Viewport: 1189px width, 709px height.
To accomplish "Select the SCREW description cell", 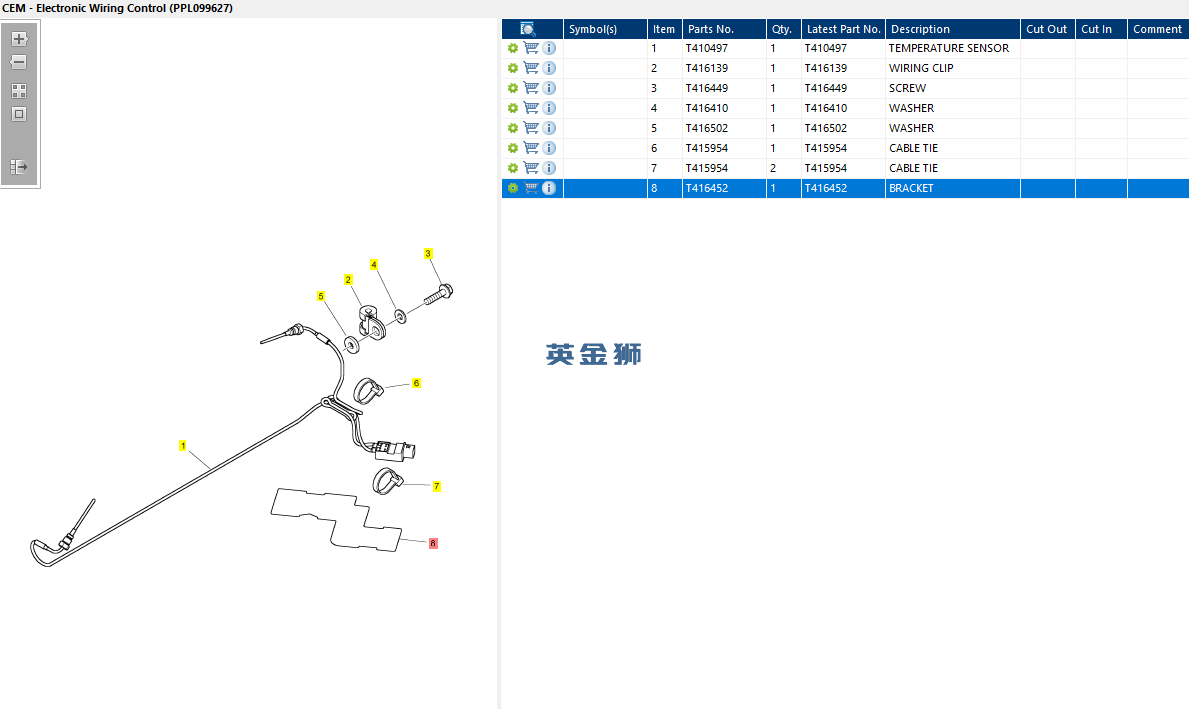I will point(952,88).
